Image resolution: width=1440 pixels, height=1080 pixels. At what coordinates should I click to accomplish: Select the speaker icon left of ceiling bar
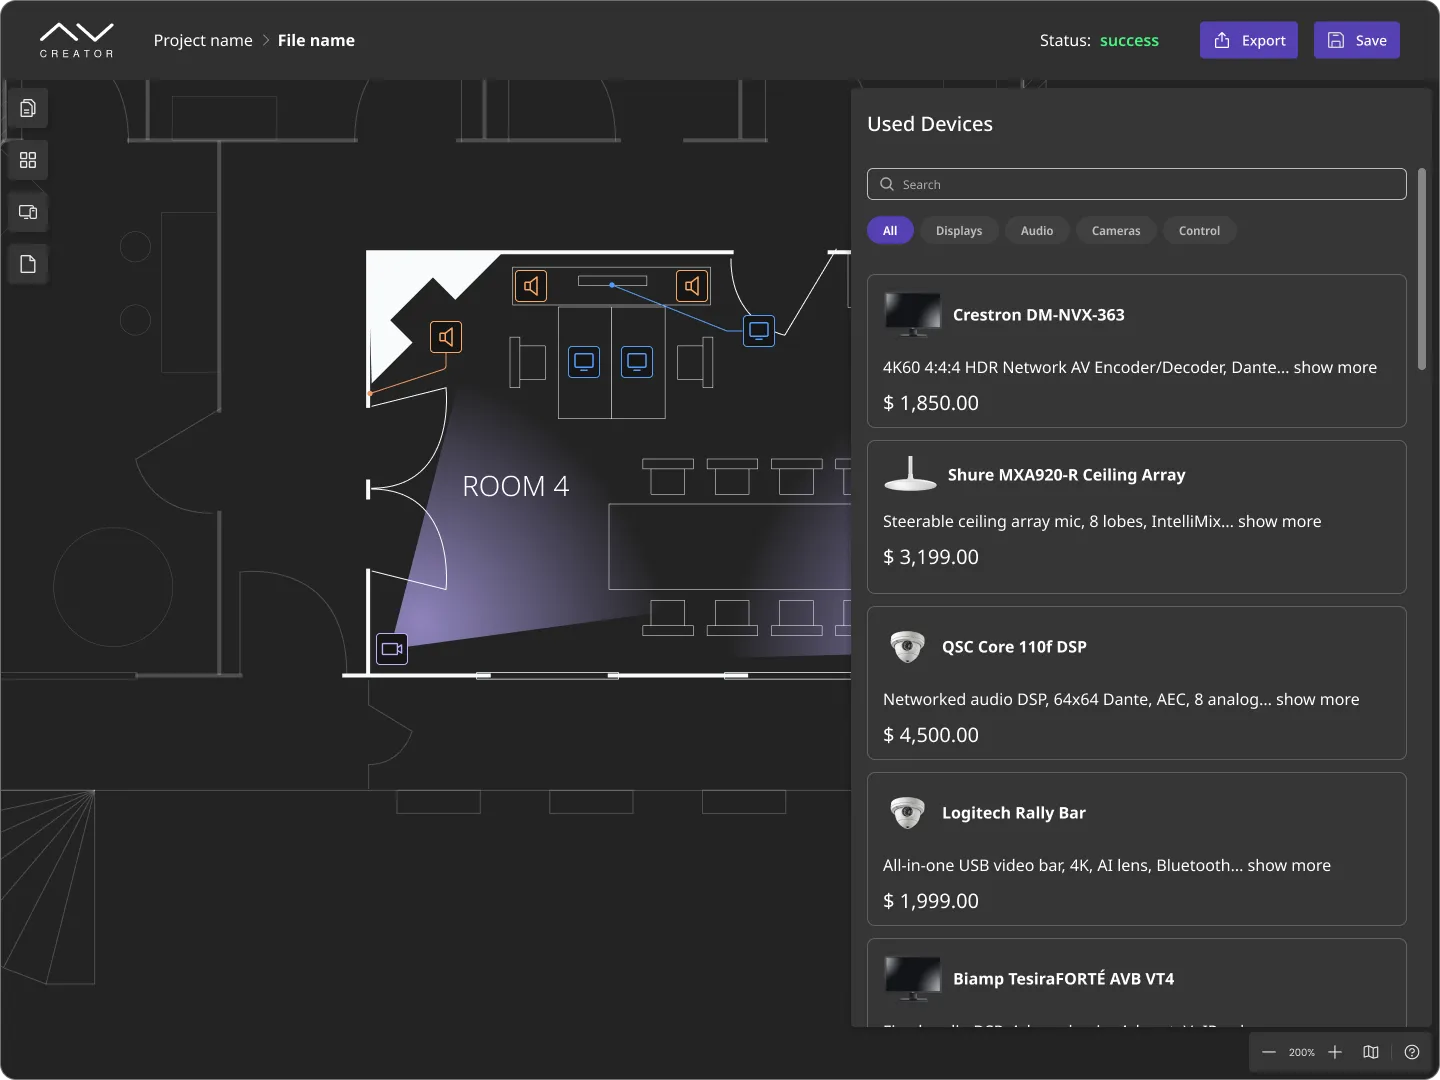click(x=531, y=286)
